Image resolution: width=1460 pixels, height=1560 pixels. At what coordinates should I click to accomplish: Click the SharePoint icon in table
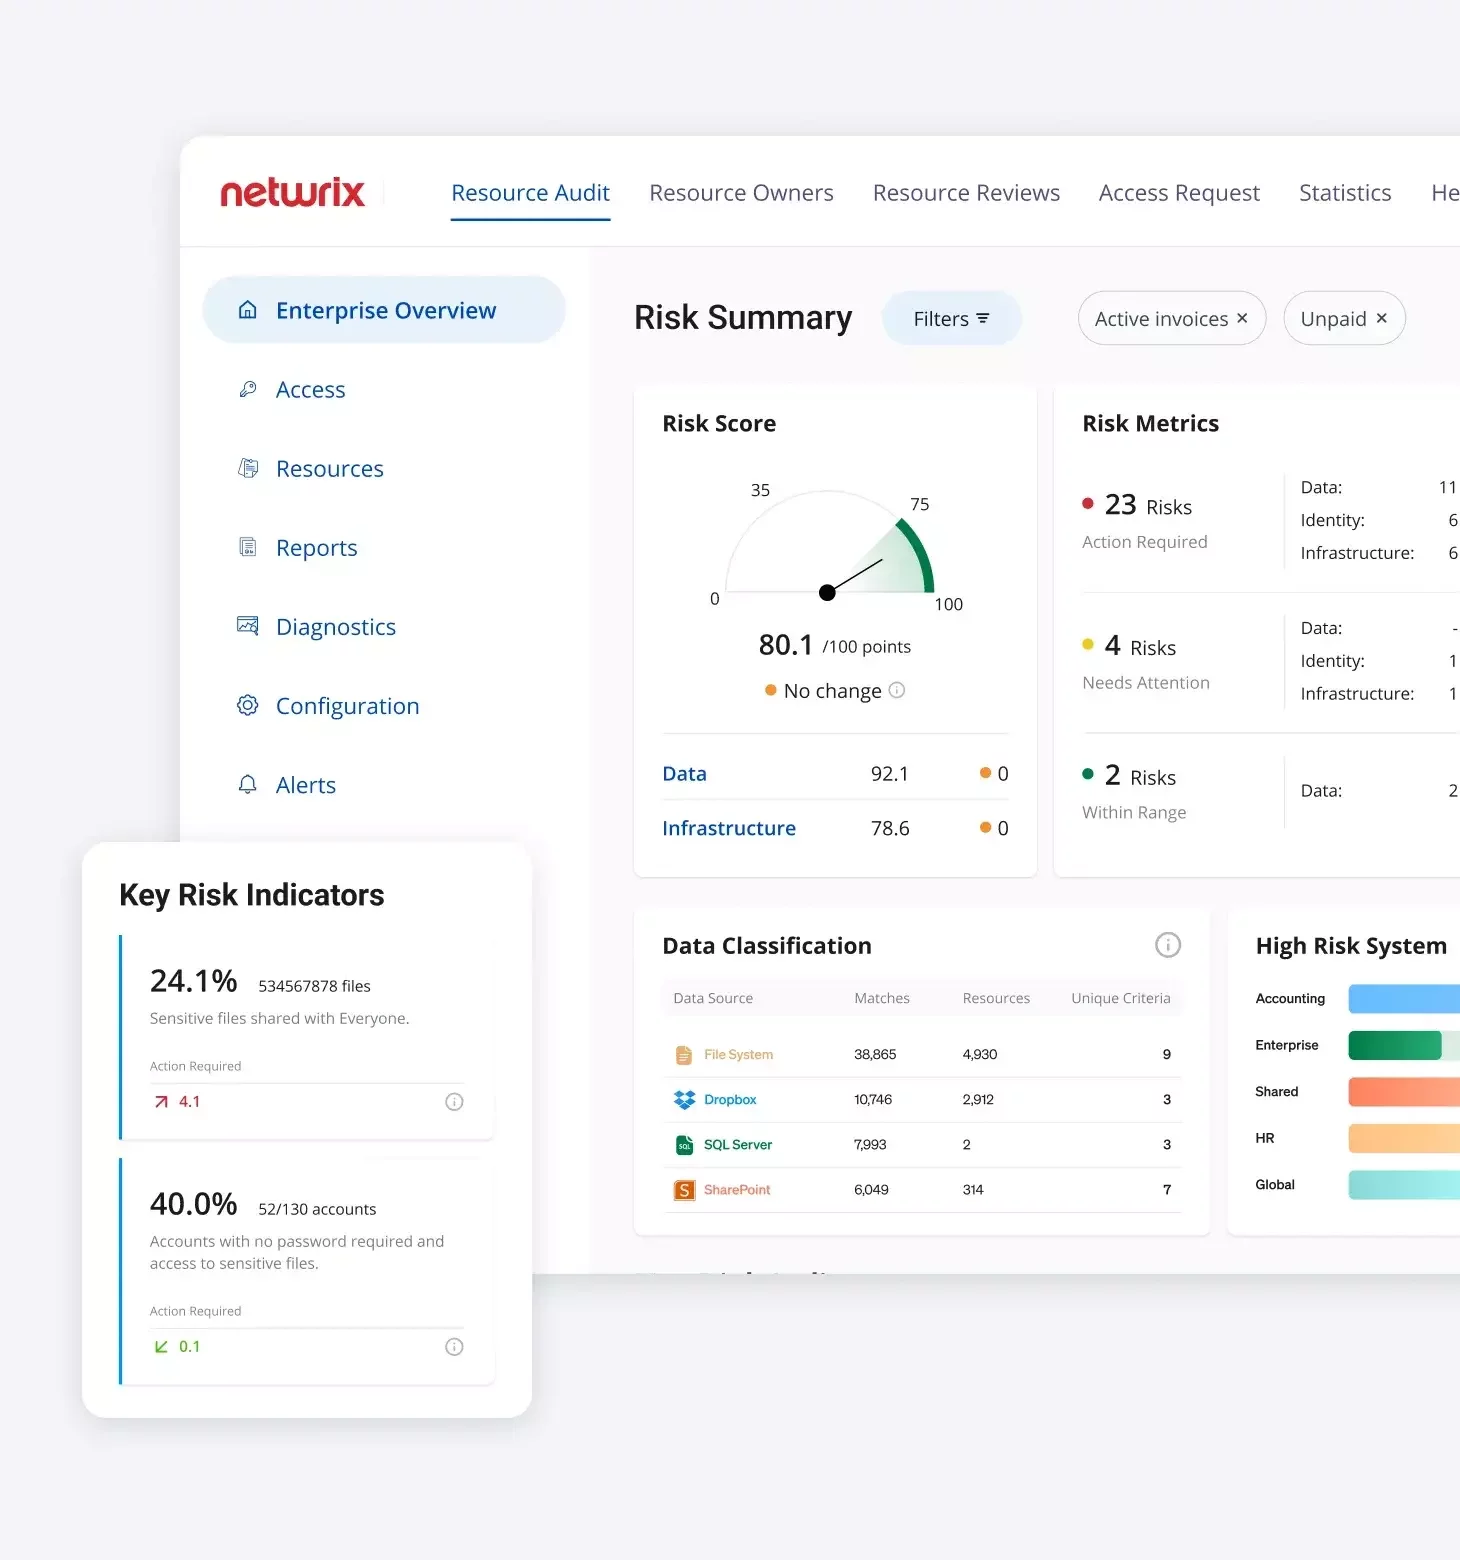pyautogui.click(x=684, y=1190)
